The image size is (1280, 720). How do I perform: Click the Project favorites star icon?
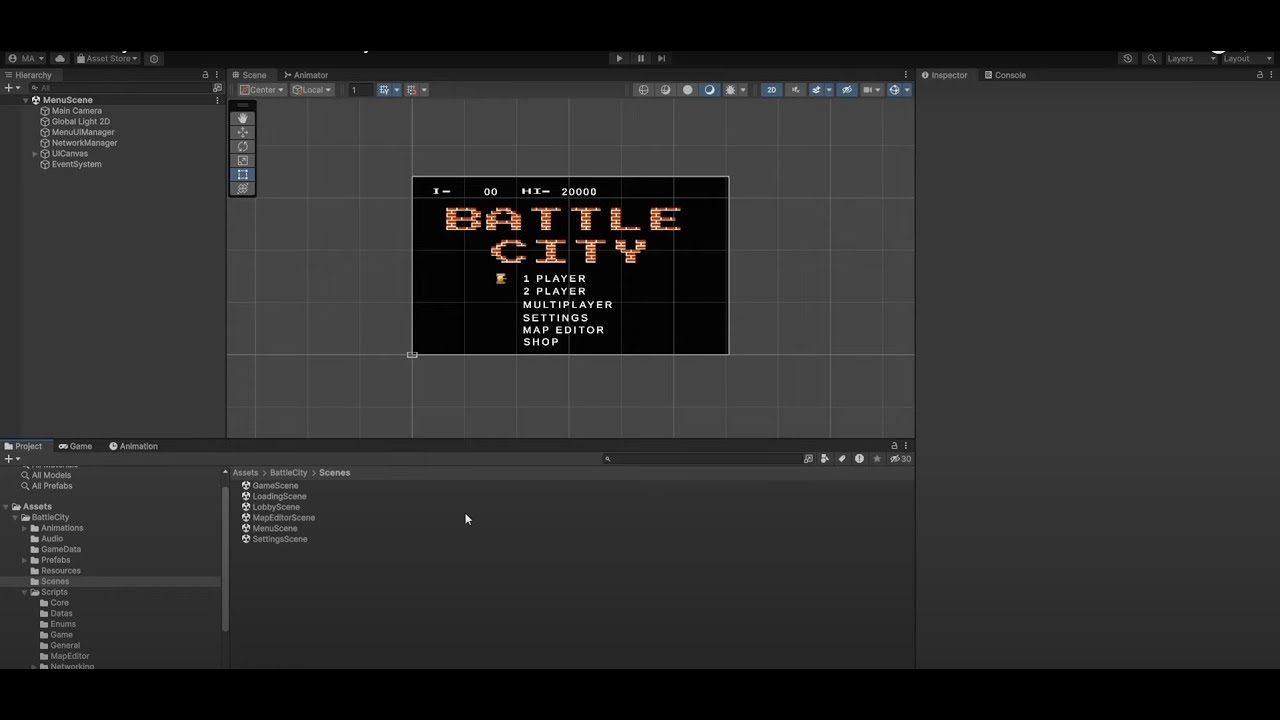877,459
